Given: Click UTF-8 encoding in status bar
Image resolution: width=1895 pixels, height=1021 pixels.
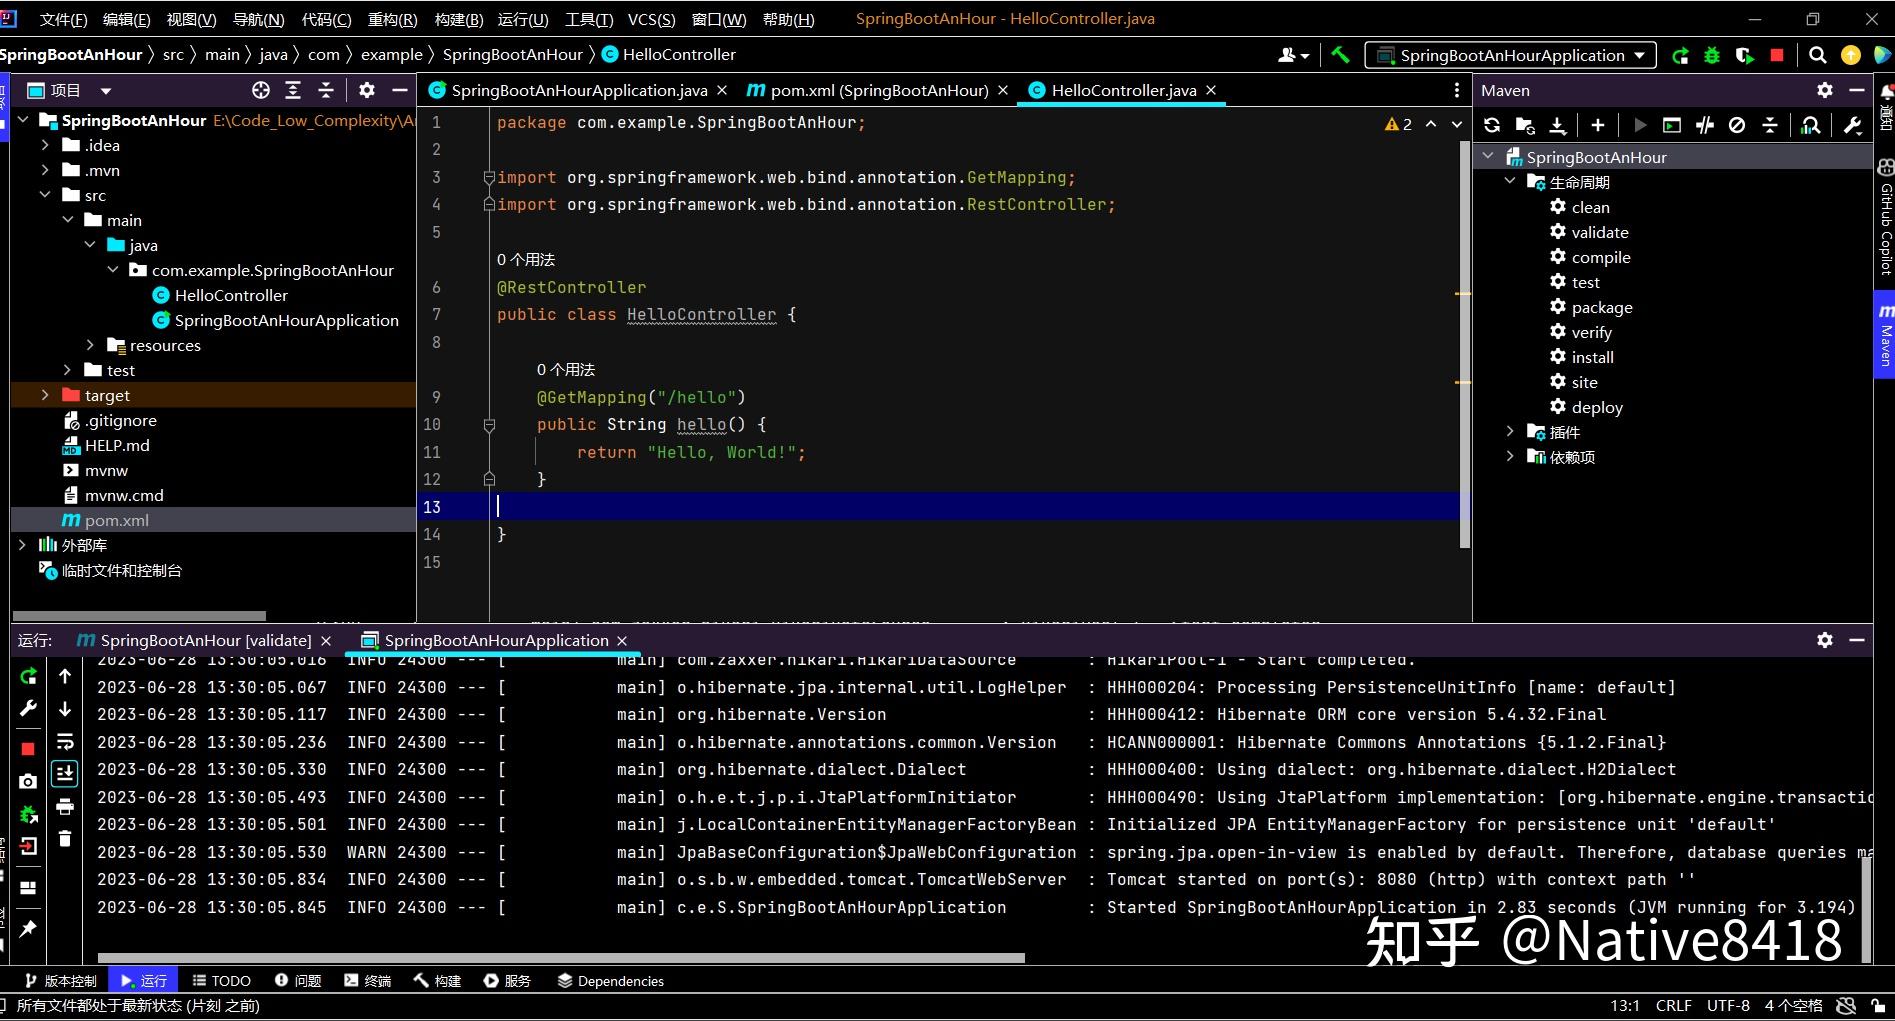Looking at the screenshot, I should (1728, 1006).
